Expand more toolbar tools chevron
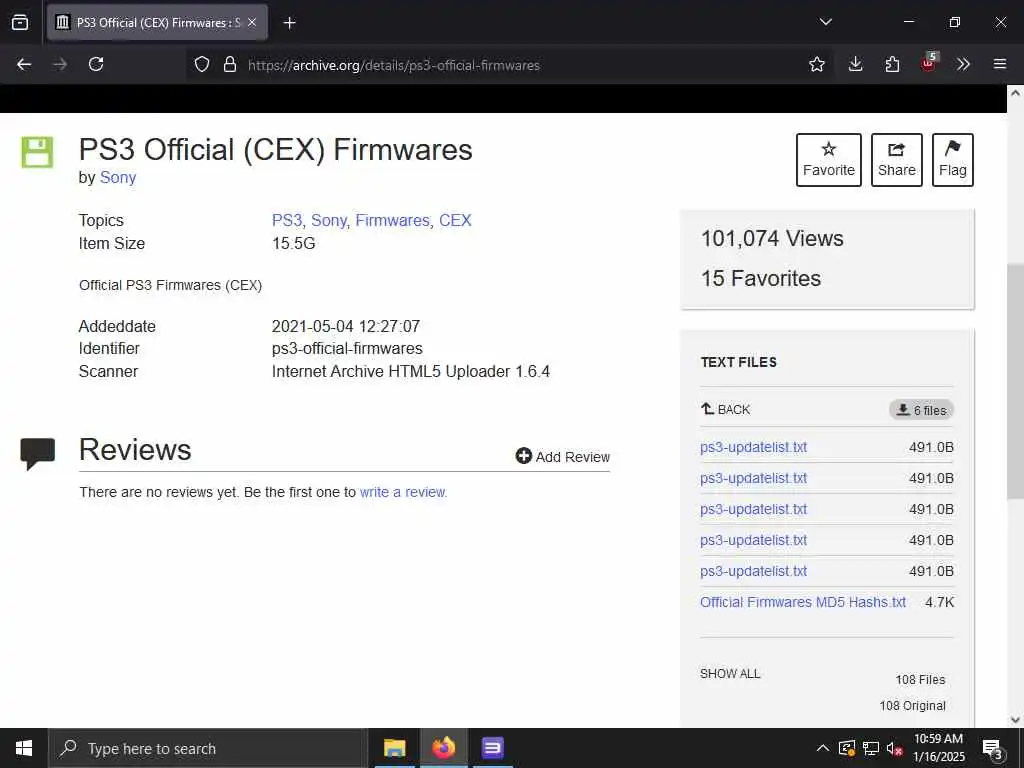1024x768 pixels. pos(963,64)
